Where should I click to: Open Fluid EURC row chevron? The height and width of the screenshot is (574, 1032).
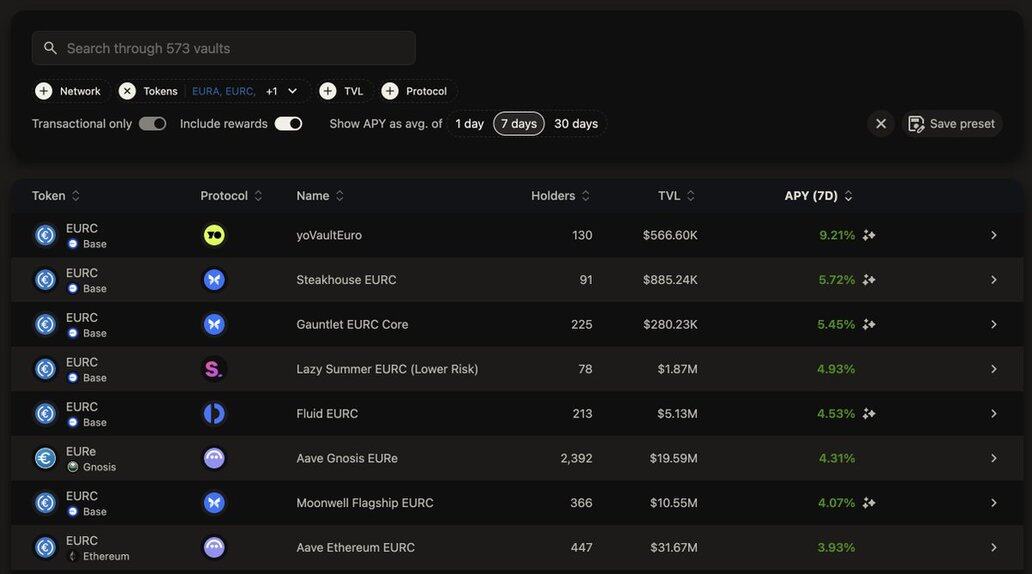994,413
